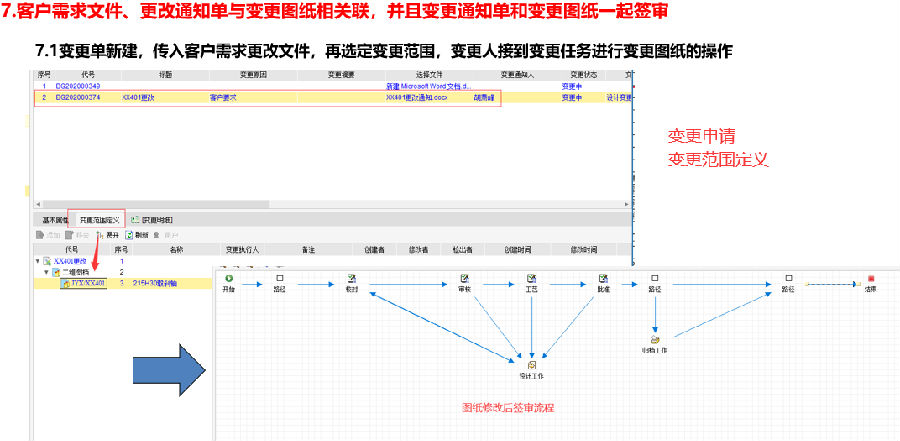900x441 pixels.
Task: Open link 新建 Microsoft Word文档 file
Action: [x=428, y=86]
